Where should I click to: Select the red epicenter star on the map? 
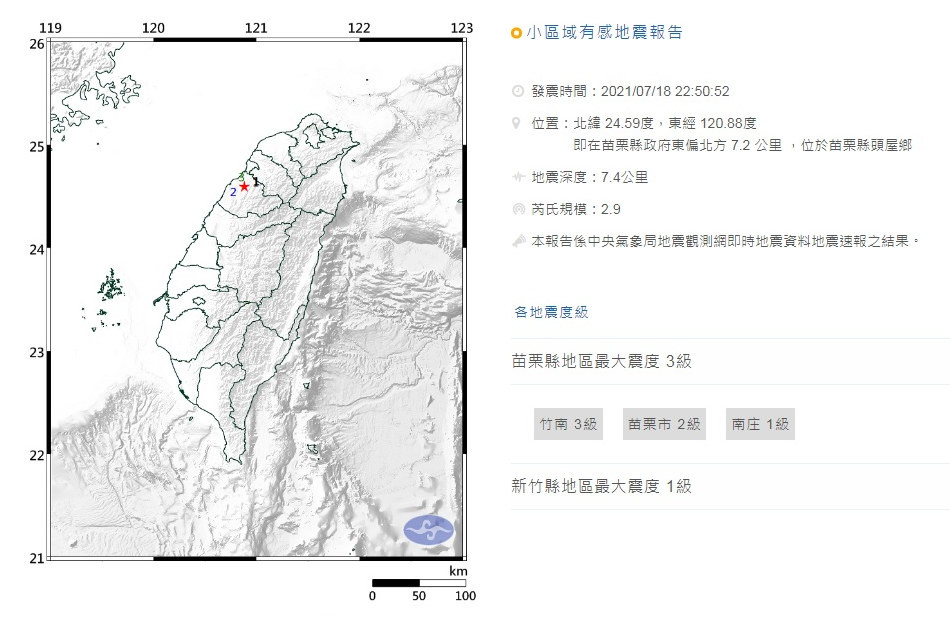click(x=245, y=187)
